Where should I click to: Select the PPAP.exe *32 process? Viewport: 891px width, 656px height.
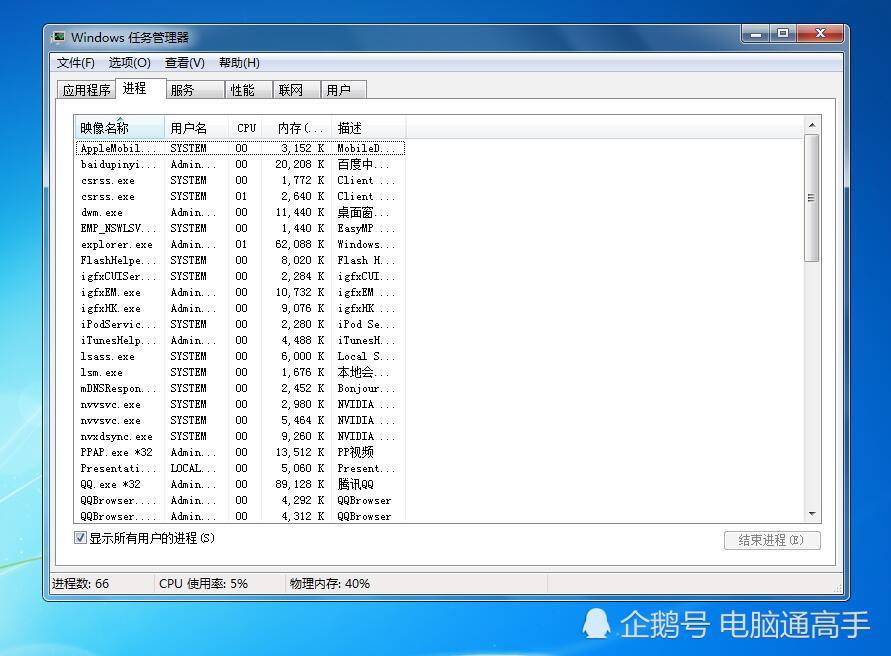coord(240,452)
